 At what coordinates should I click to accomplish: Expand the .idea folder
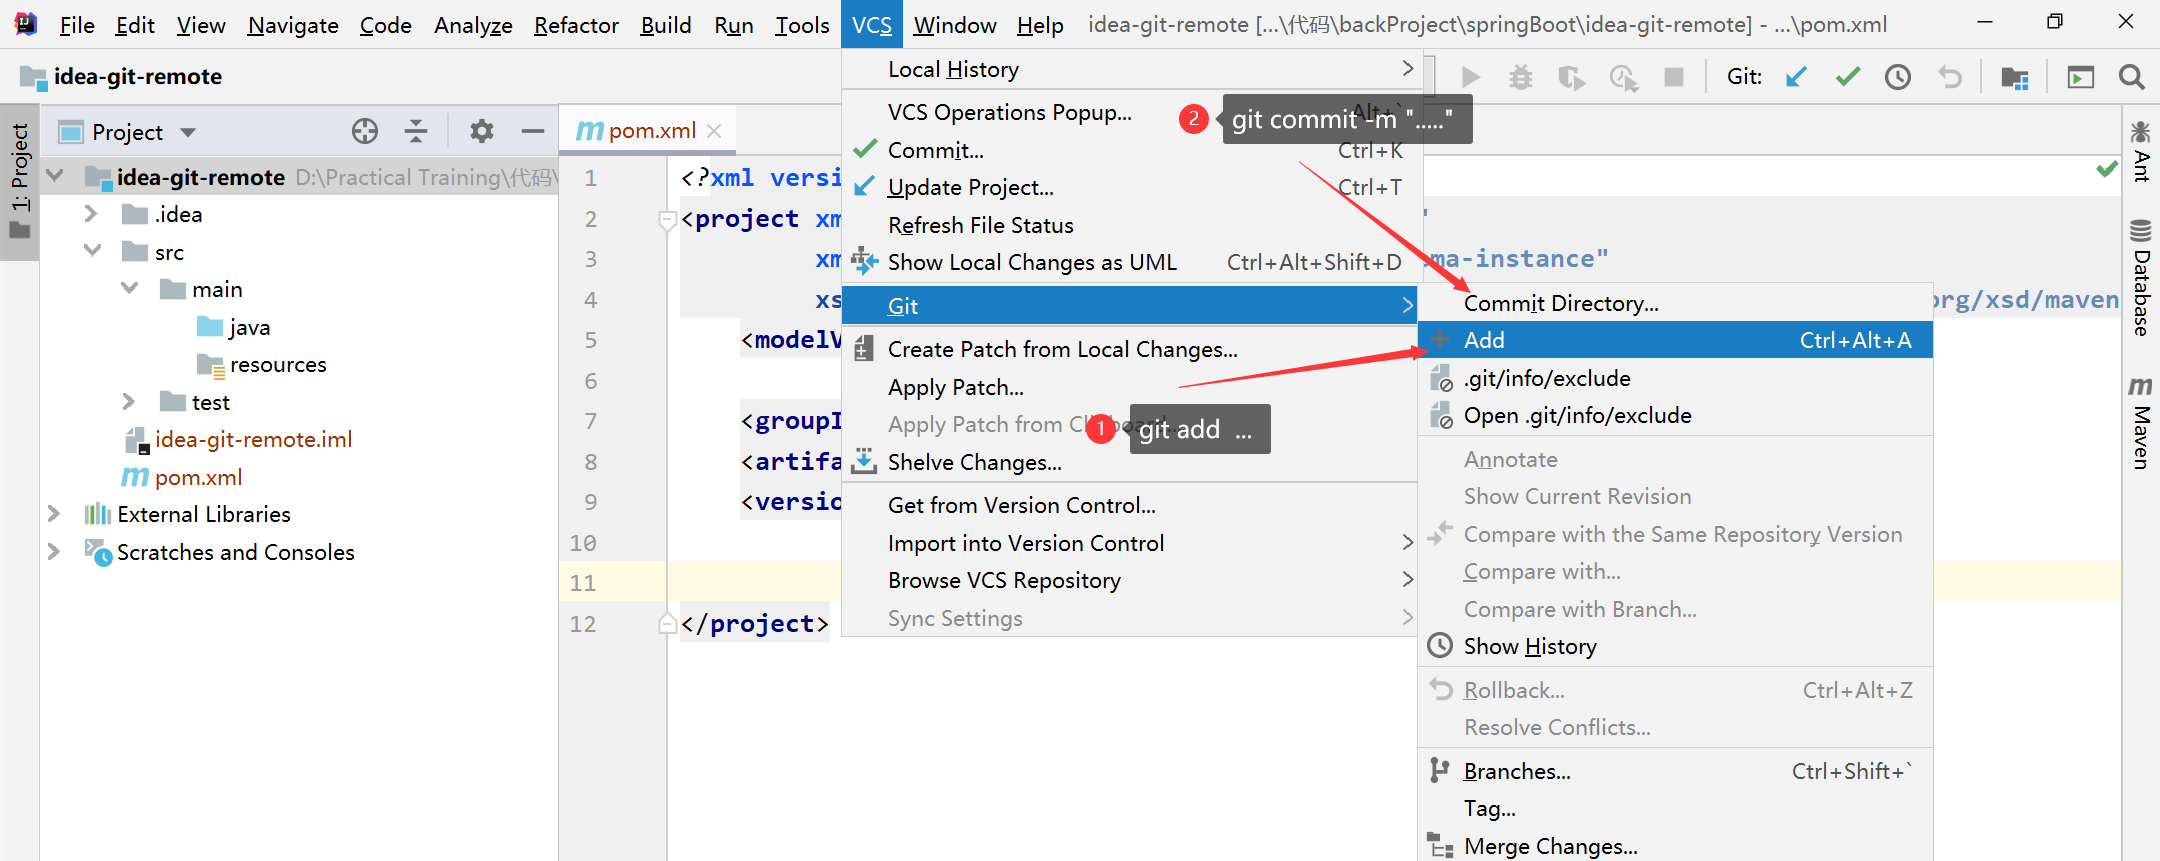(91, 214)
